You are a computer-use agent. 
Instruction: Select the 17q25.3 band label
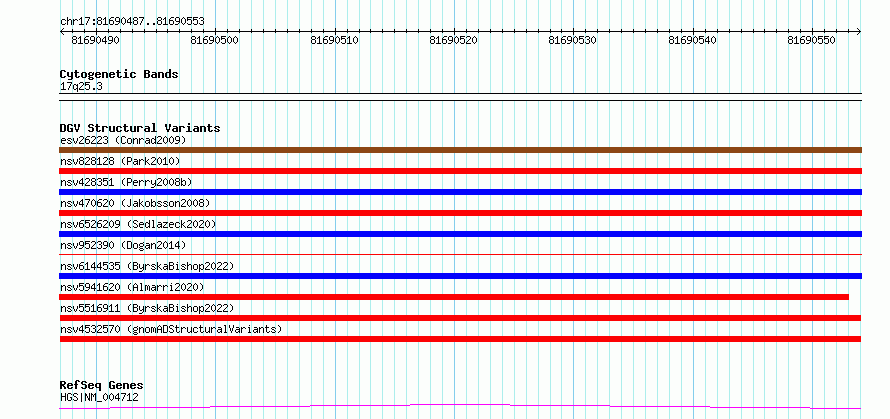click(x=81, y=87)
